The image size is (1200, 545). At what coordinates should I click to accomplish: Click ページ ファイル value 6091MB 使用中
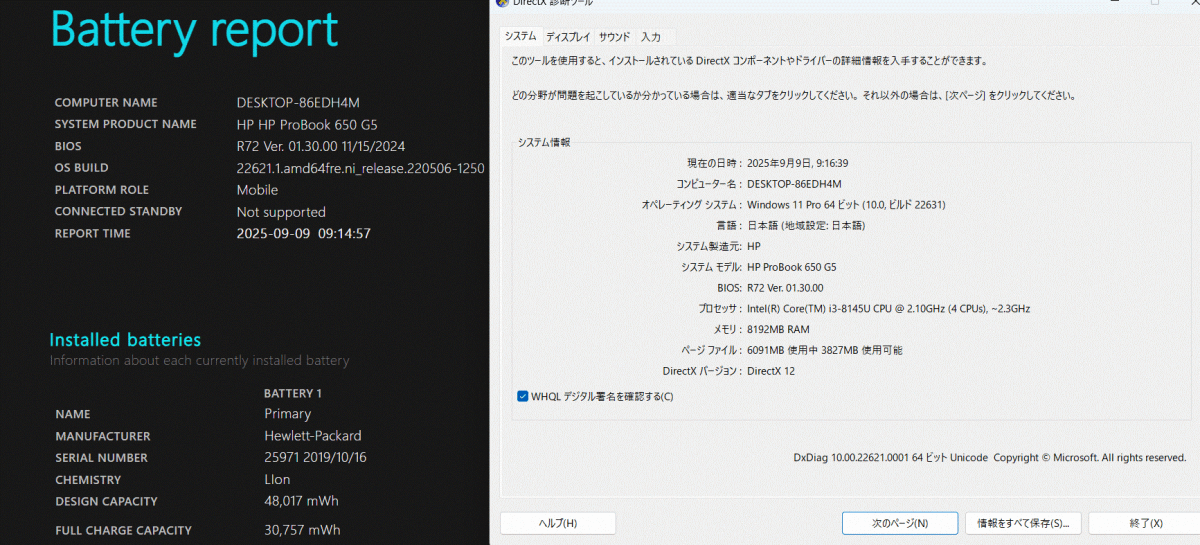[826, 350]
